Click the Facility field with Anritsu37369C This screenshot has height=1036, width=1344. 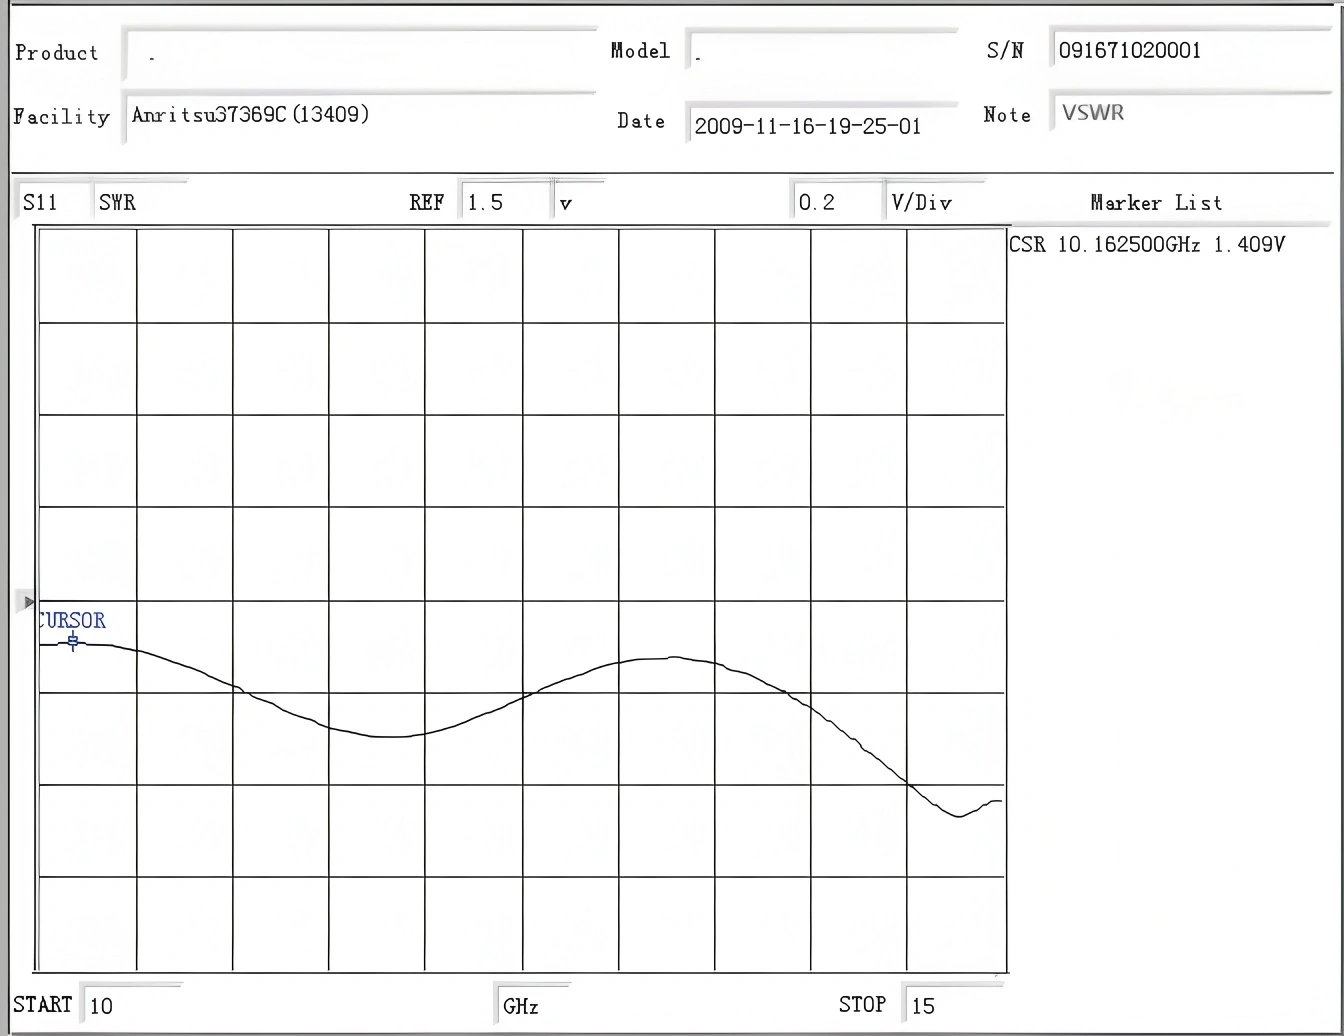pos(360,116)
